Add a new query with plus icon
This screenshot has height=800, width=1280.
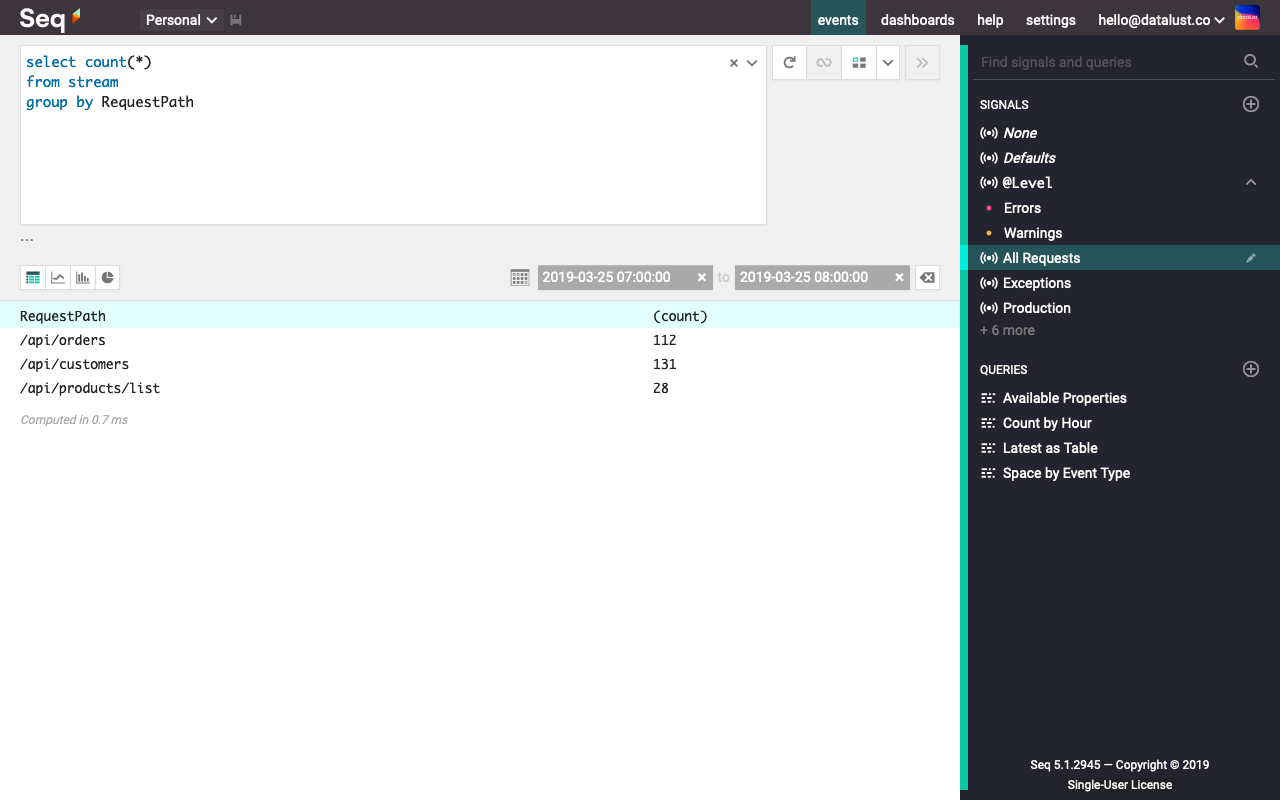tap(1251, 369)
